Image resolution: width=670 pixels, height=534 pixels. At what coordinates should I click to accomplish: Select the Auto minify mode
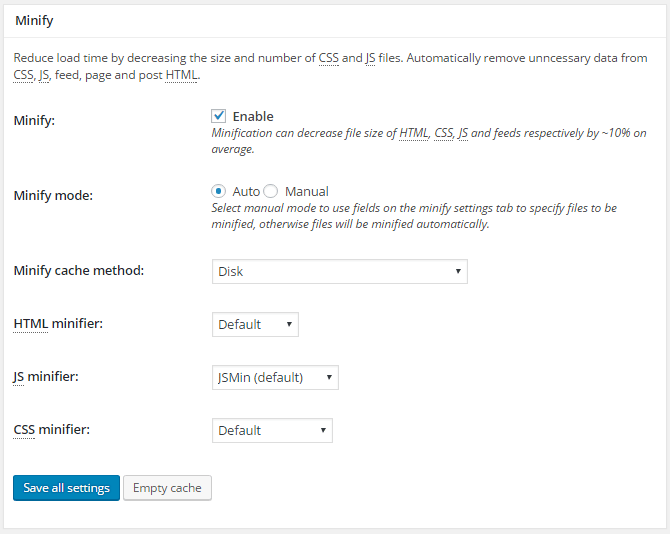point(218,191)
